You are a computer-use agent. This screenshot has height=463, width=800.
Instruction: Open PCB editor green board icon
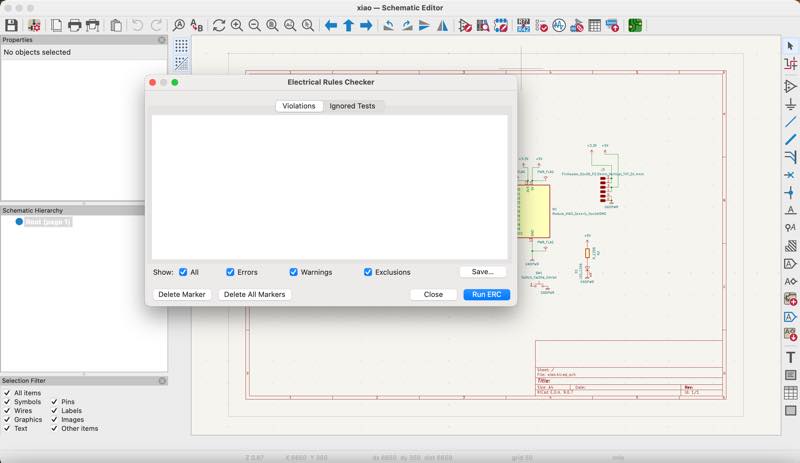635,25
